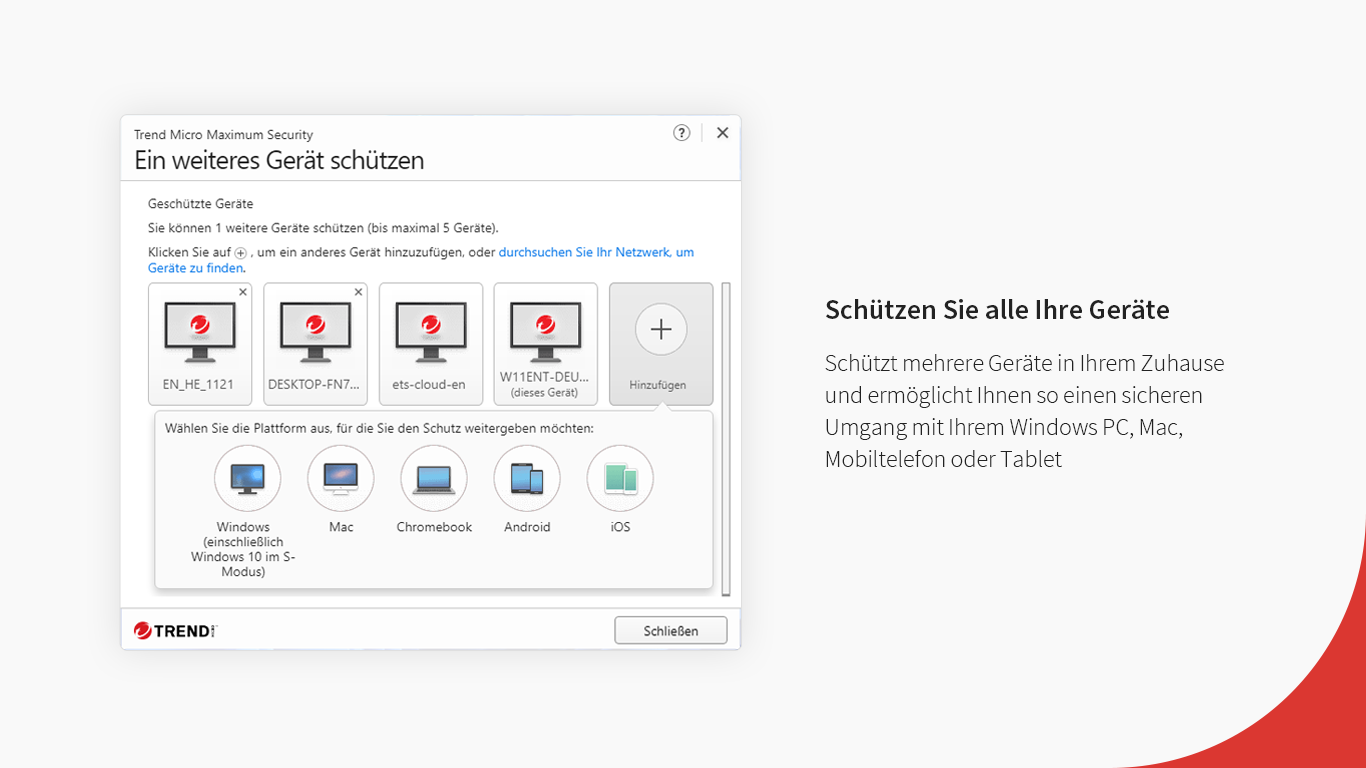The image size is (1366, 768).
Task: Choose the Android platform icon
Action: pyautogui.click(x=527, y=478)
